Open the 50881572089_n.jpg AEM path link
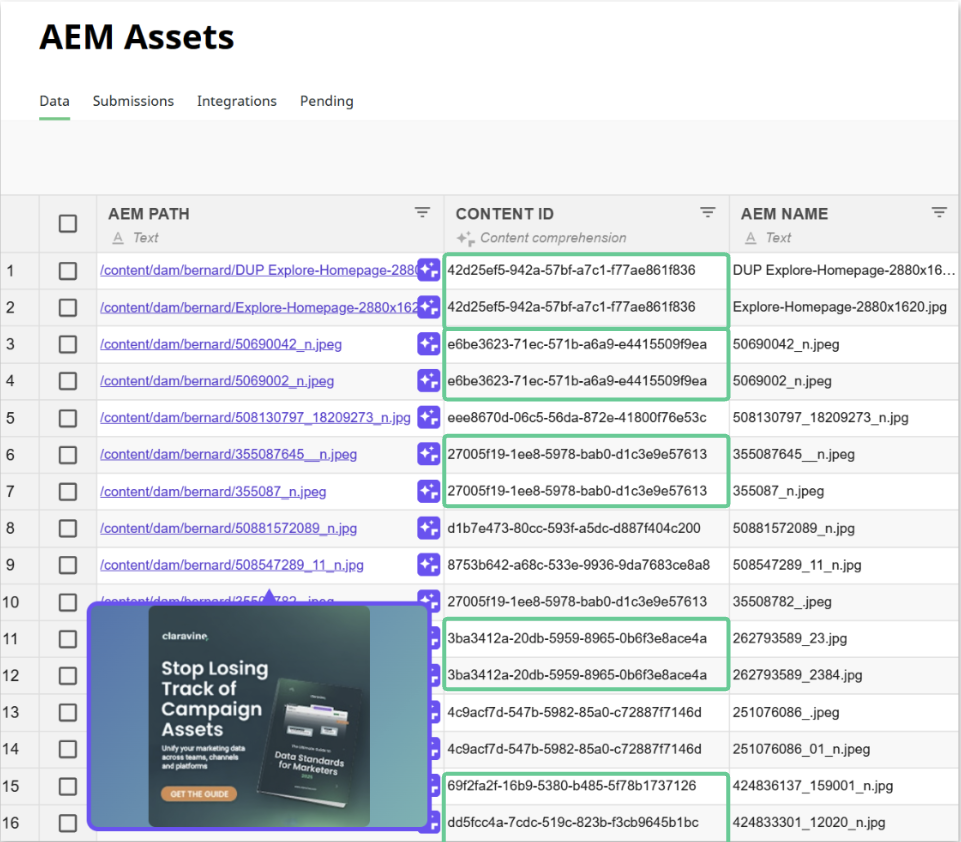The width and height of the screenshot is (961, 842). point(228,528)
